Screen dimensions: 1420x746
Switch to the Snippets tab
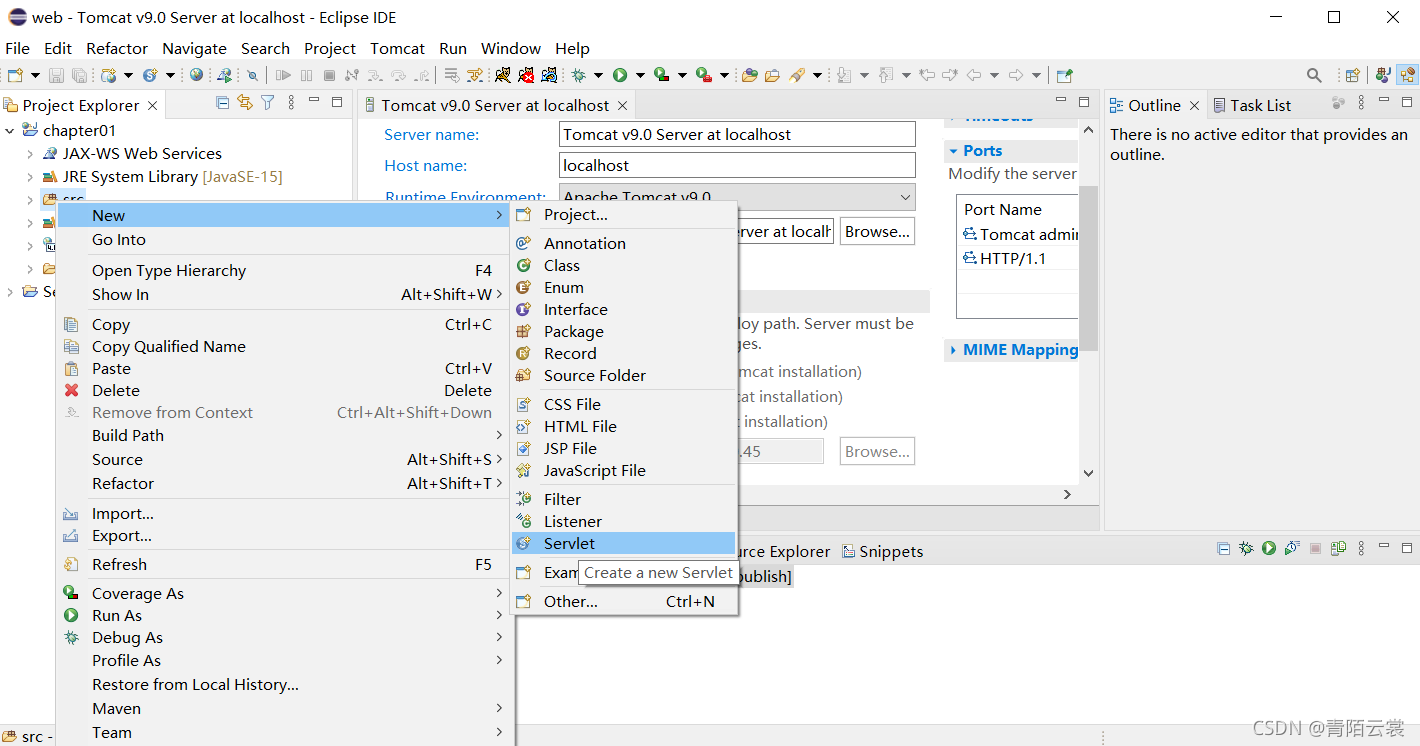click(x=882, y=551)
